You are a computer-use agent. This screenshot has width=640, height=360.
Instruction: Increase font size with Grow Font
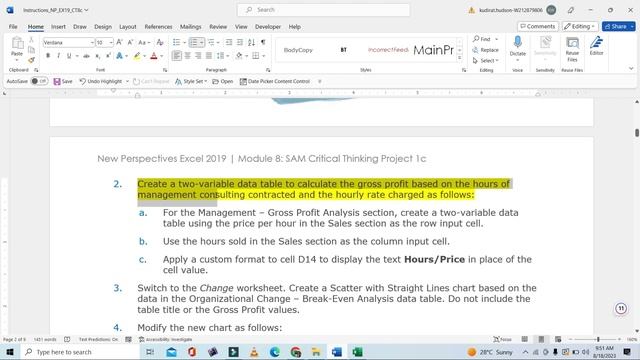pyautogui.click(x=120, y=42)
